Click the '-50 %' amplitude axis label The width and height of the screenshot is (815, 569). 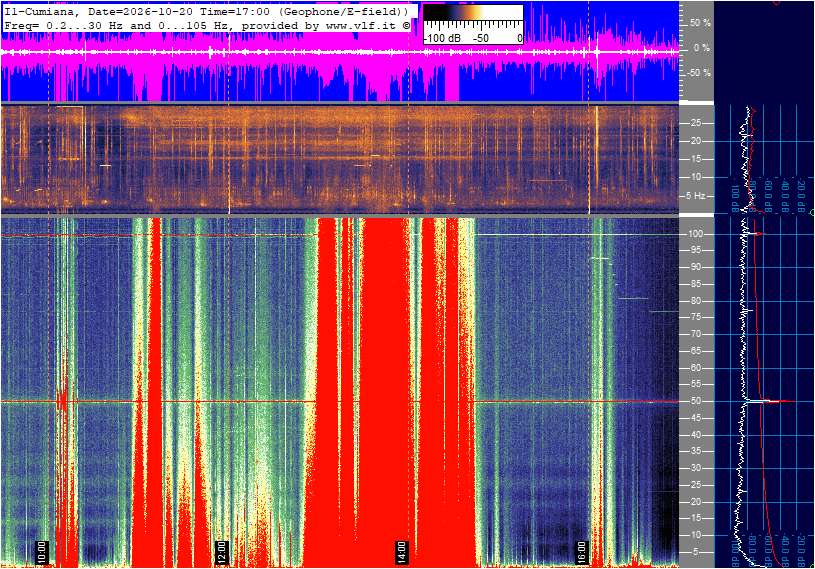tap(699, 73)
